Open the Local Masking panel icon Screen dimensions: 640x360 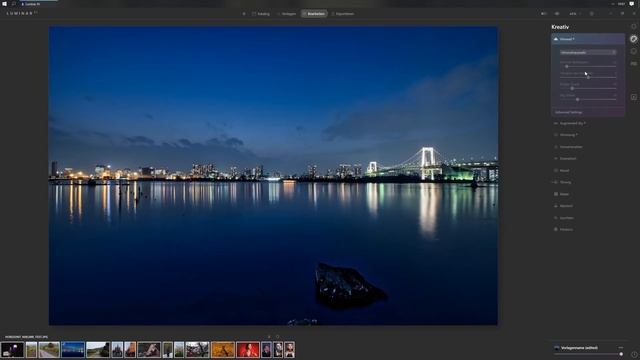pos(633,97)
